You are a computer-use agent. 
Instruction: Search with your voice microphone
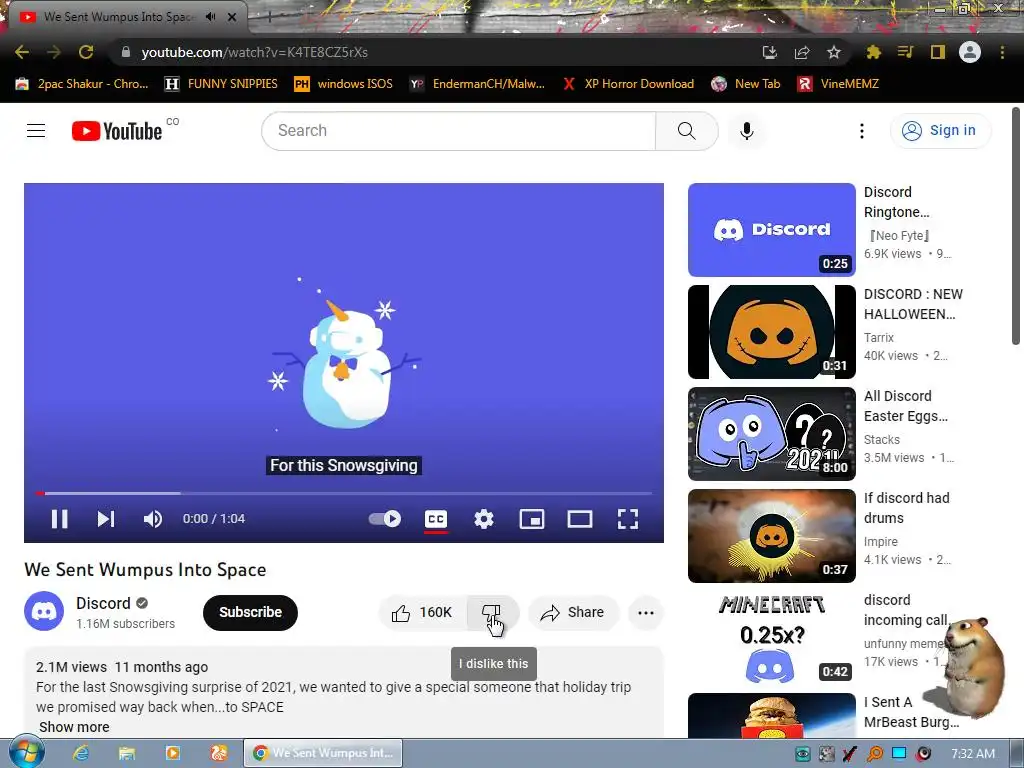746,131
